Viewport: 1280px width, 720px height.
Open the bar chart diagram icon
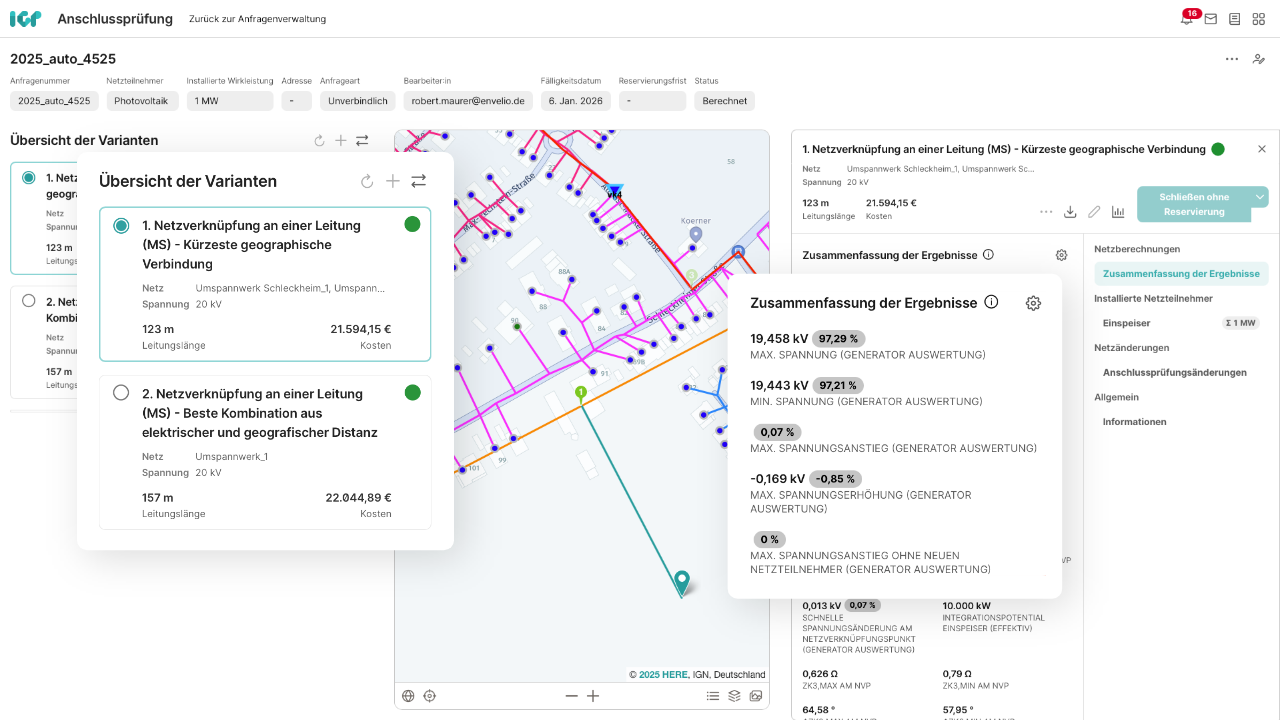coord(1118,212)
